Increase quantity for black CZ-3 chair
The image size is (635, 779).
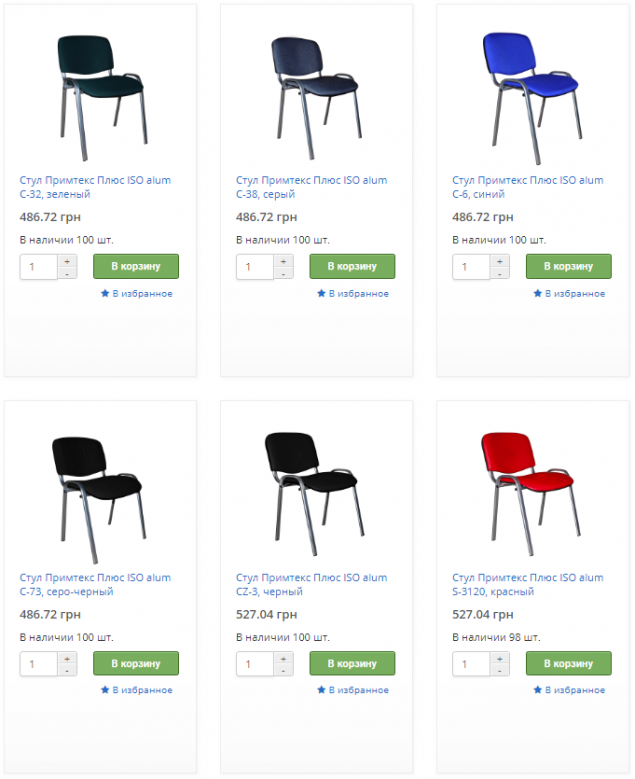click(284, 658)
